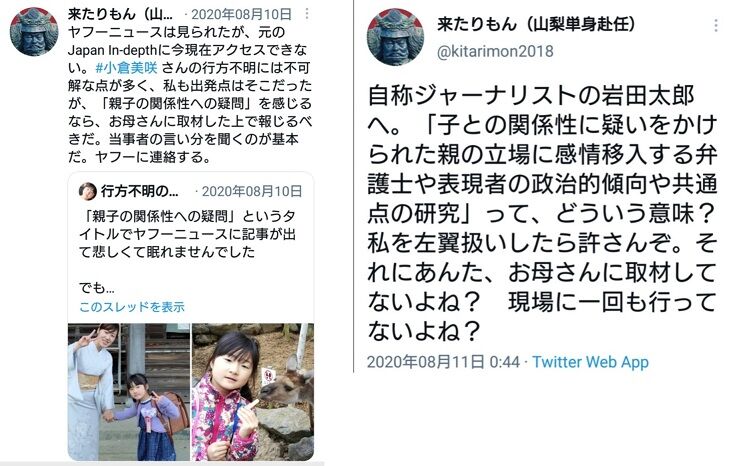Open the quoted tweet author name 行方不明の...
729x466 pixels.
(139, 191)
